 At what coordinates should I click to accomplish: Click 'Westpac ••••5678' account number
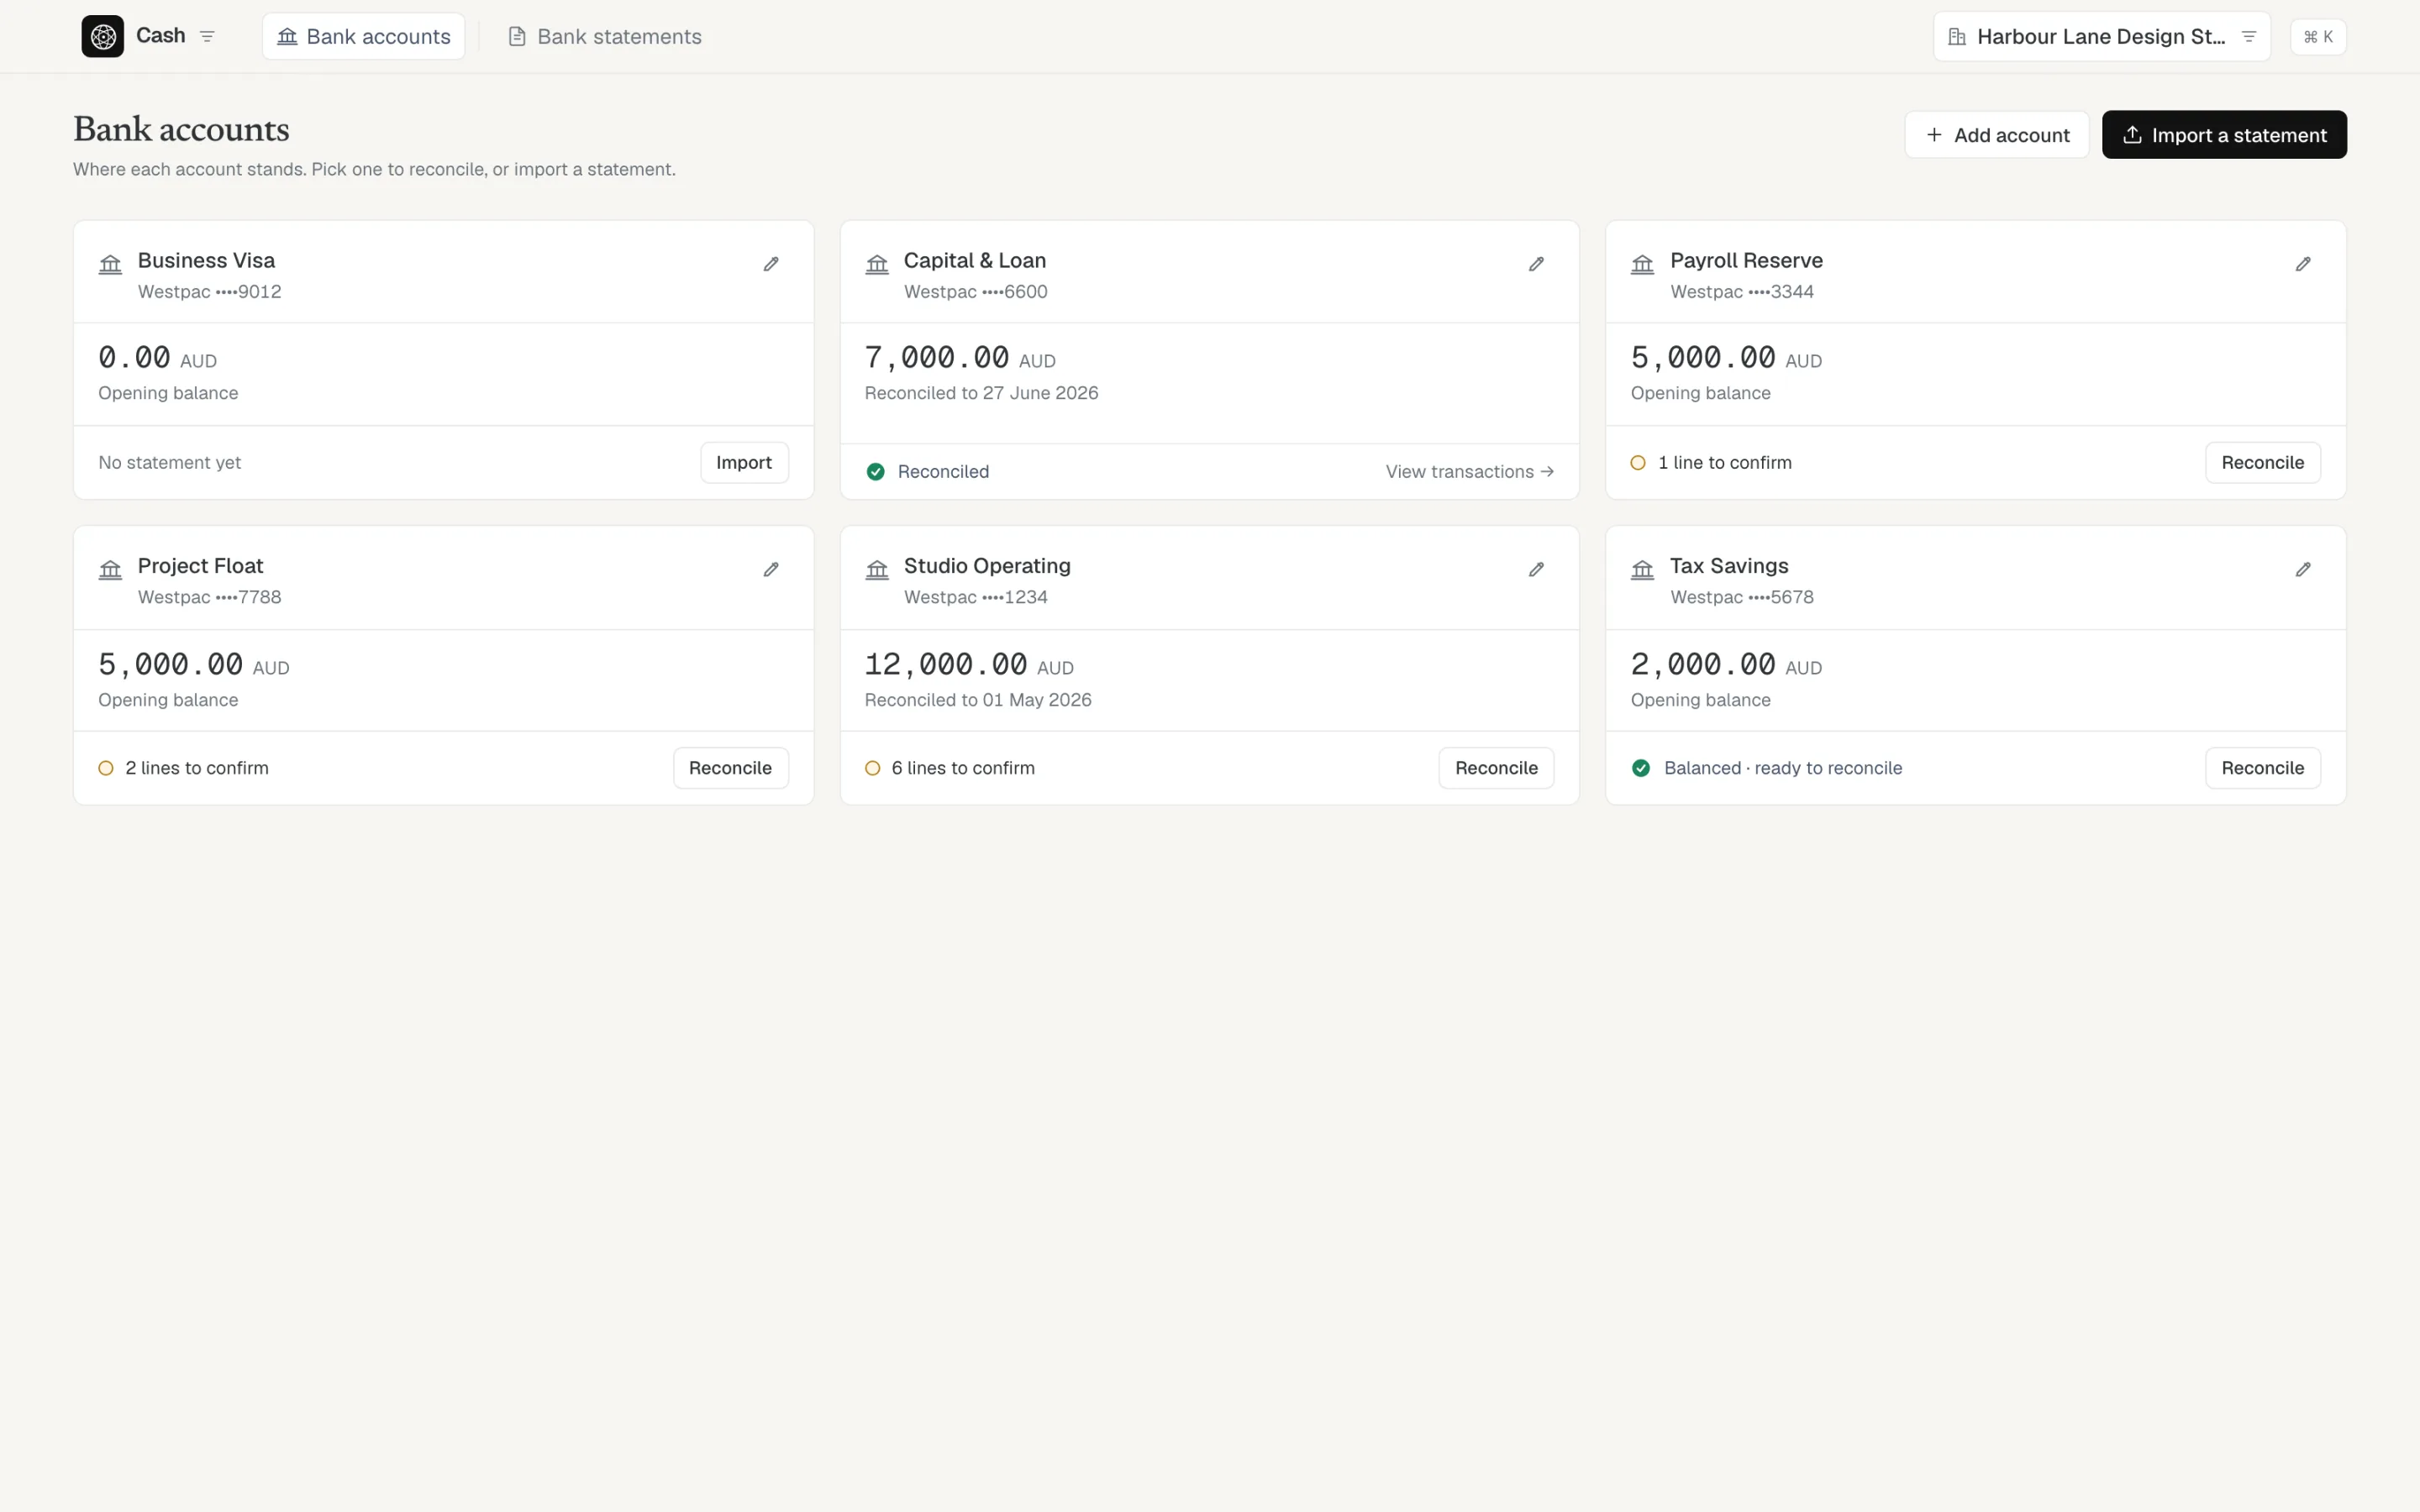(1741, 597)
